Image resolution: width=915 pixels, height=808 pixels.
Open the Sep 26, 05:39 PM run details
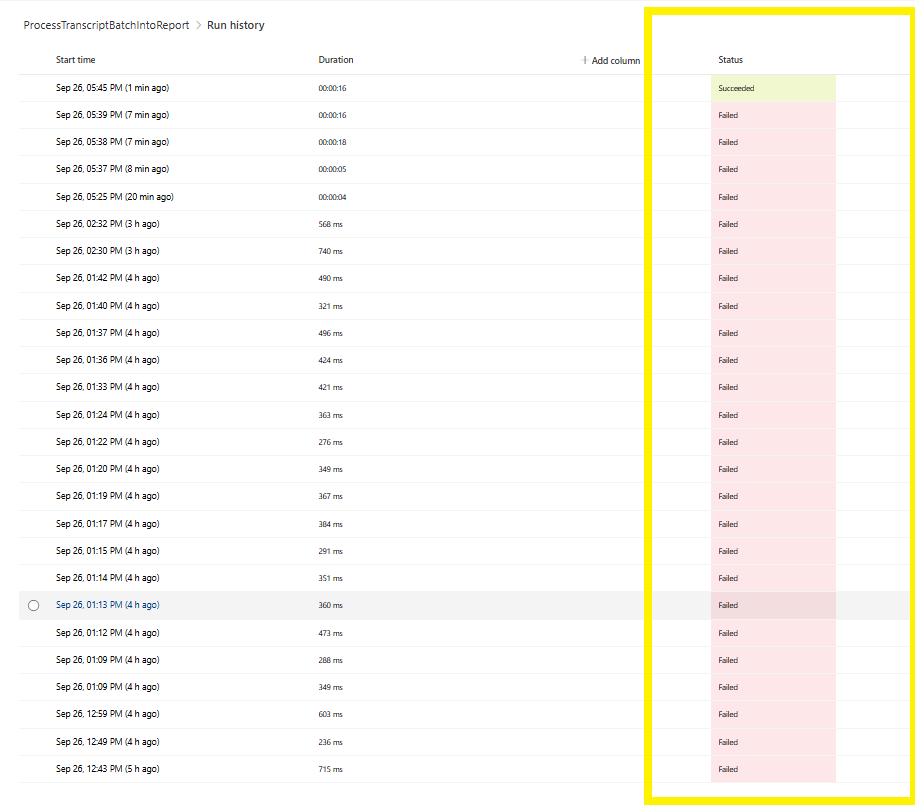click(112, 115)
